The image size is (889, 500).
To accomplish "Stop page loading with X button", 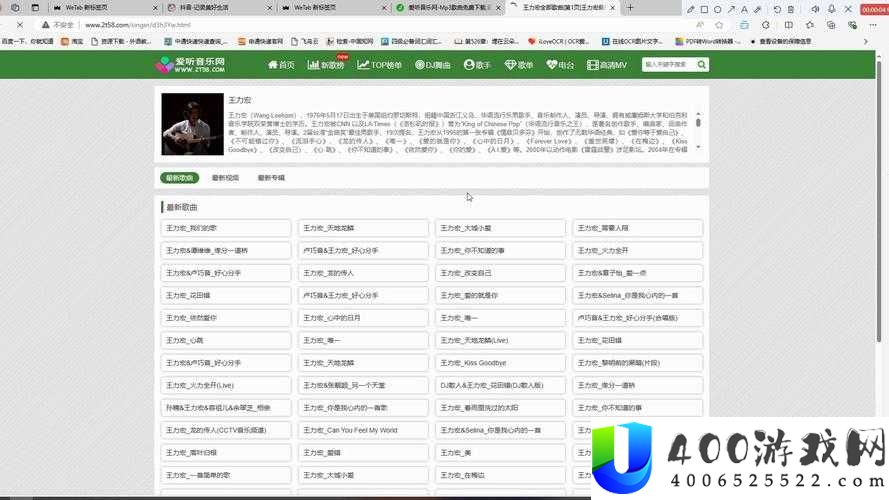I will (20, 25).
